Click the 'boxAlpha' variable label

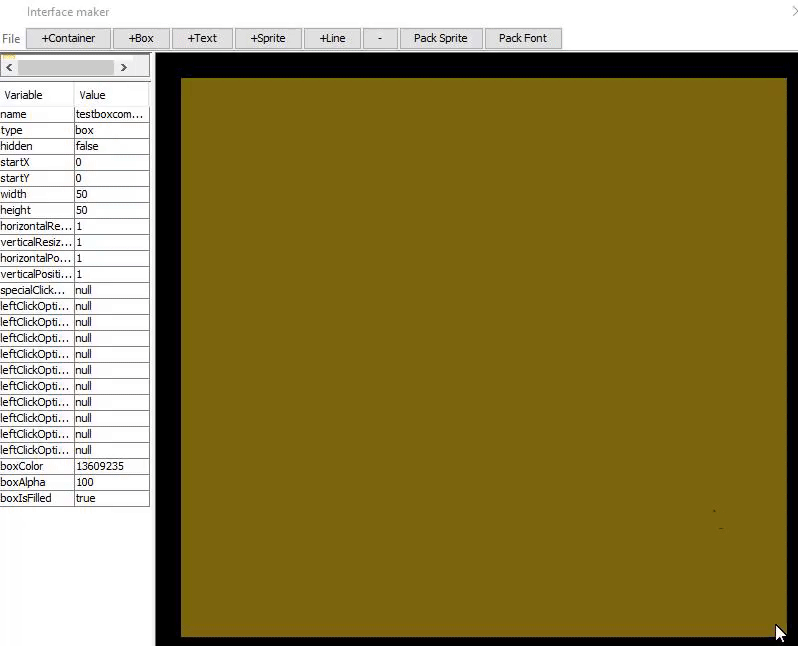click(x=23, y=482)
